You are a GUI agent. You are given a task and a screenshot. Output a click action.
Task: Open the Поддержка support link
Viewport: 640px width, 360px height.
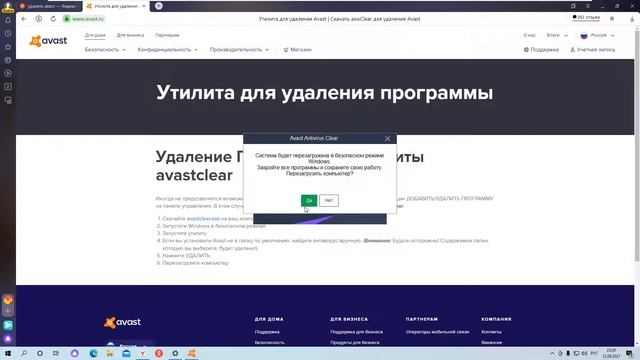tap(541, 50)
